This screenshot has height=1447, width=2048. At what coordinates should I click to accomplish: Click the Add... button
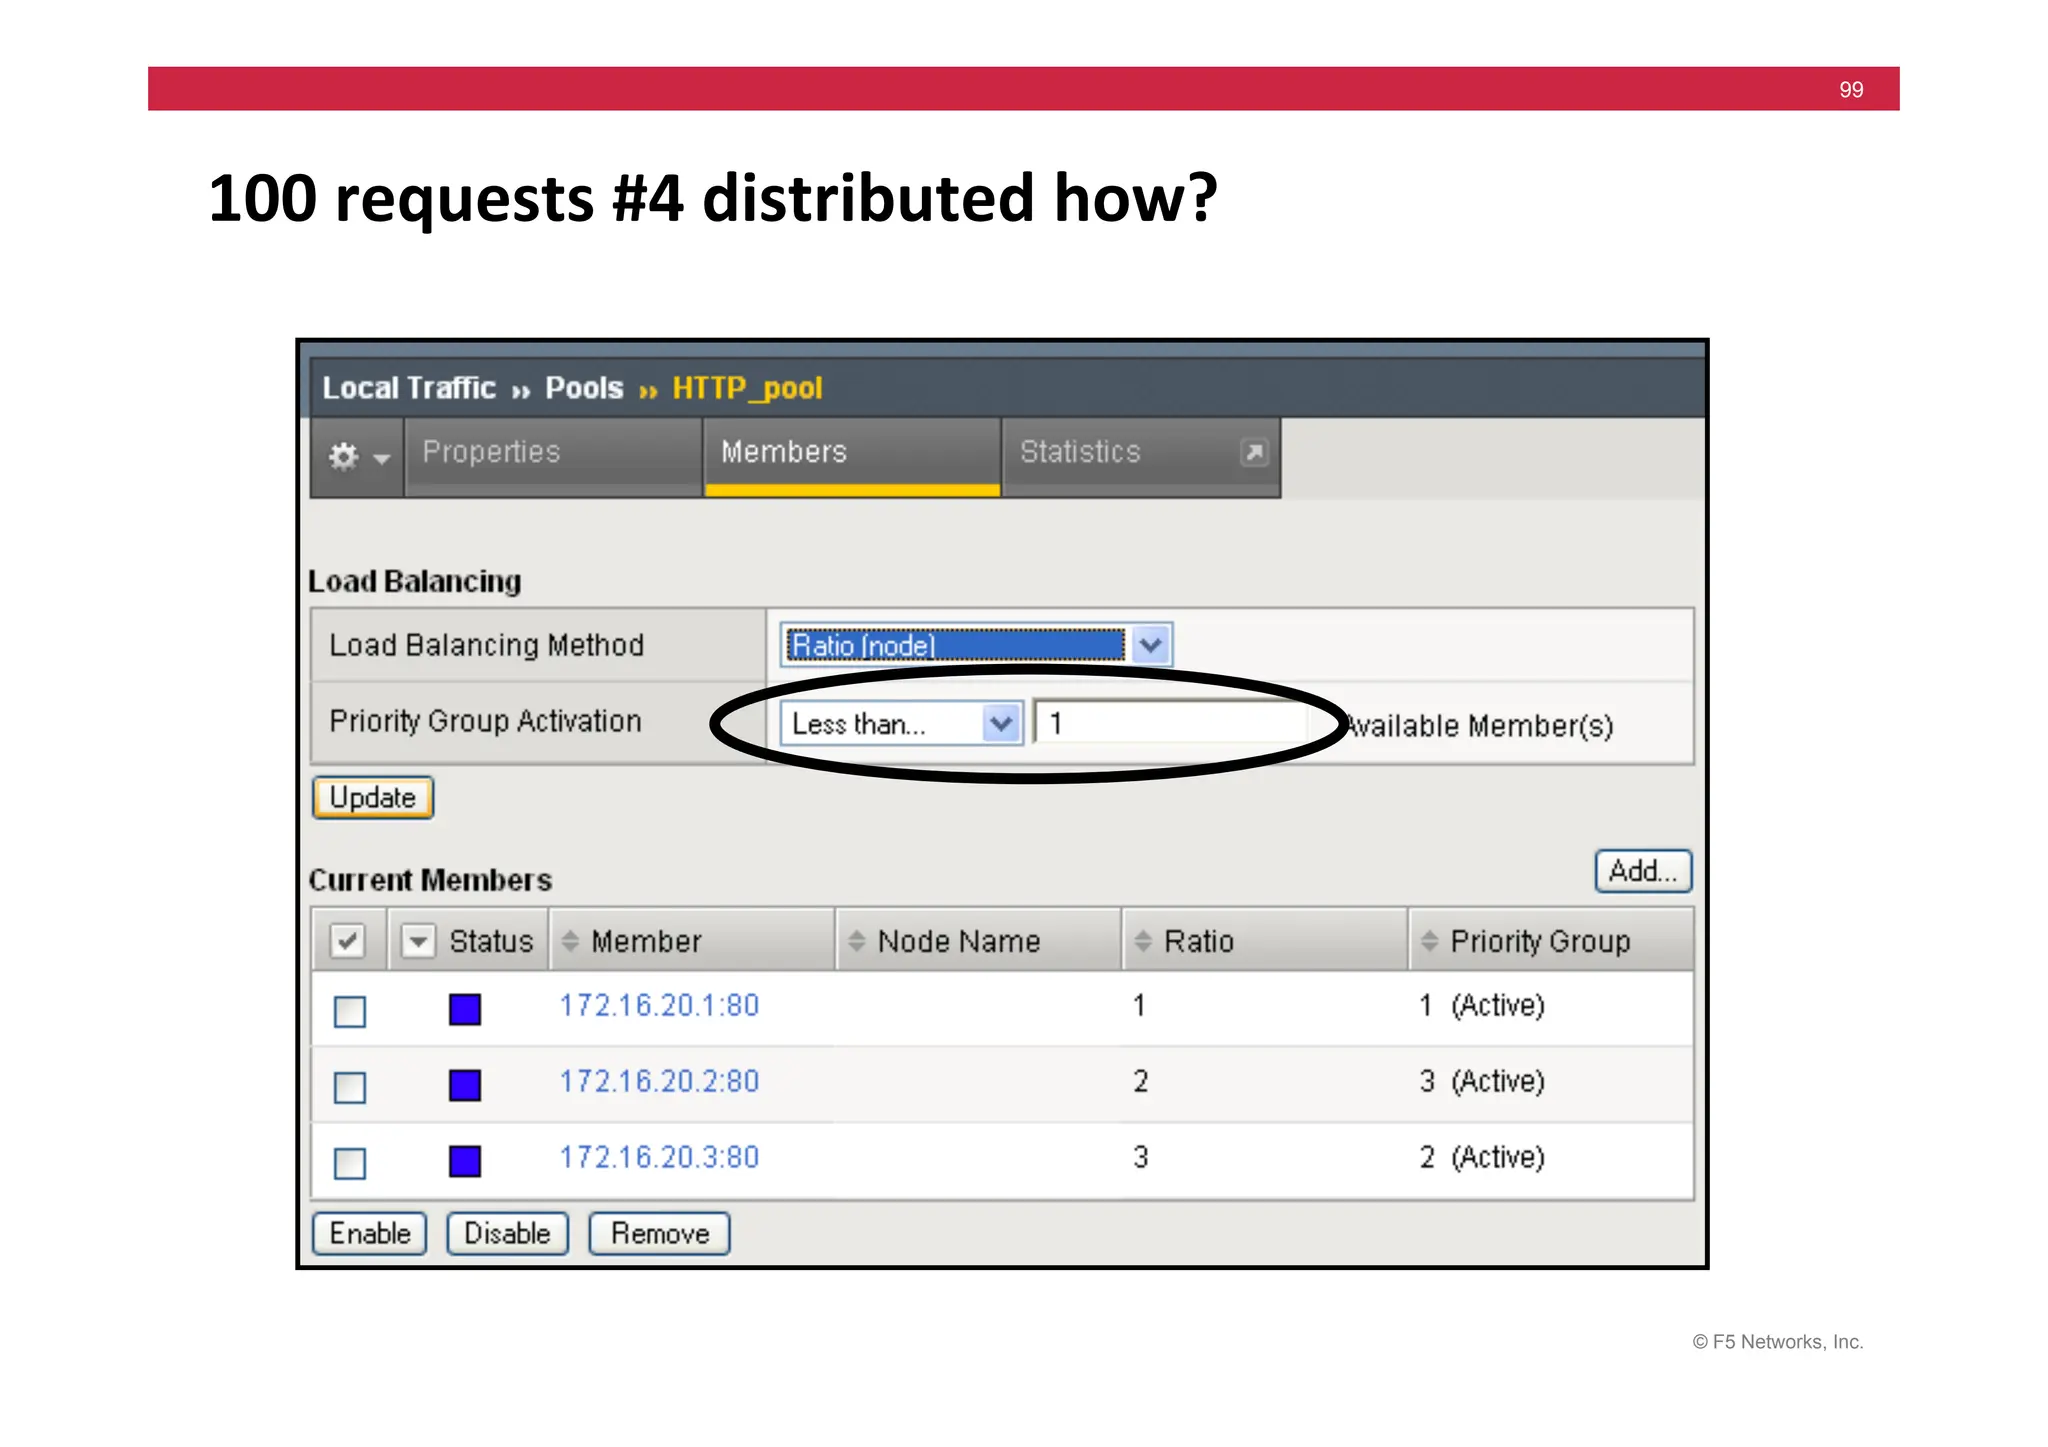click(1643, 871)
